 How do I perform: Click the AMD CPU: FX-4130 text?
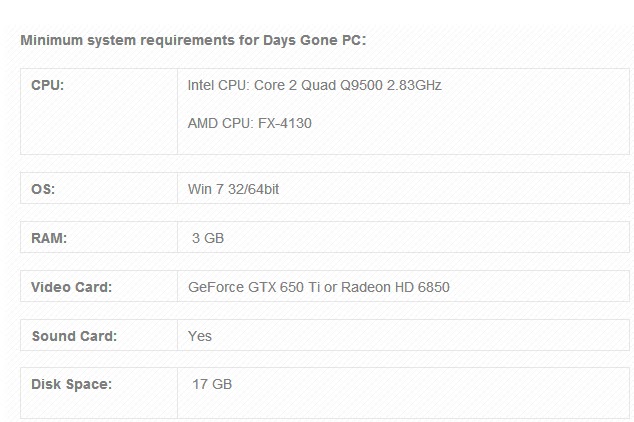pyautogui.click(x=249, y=123)
